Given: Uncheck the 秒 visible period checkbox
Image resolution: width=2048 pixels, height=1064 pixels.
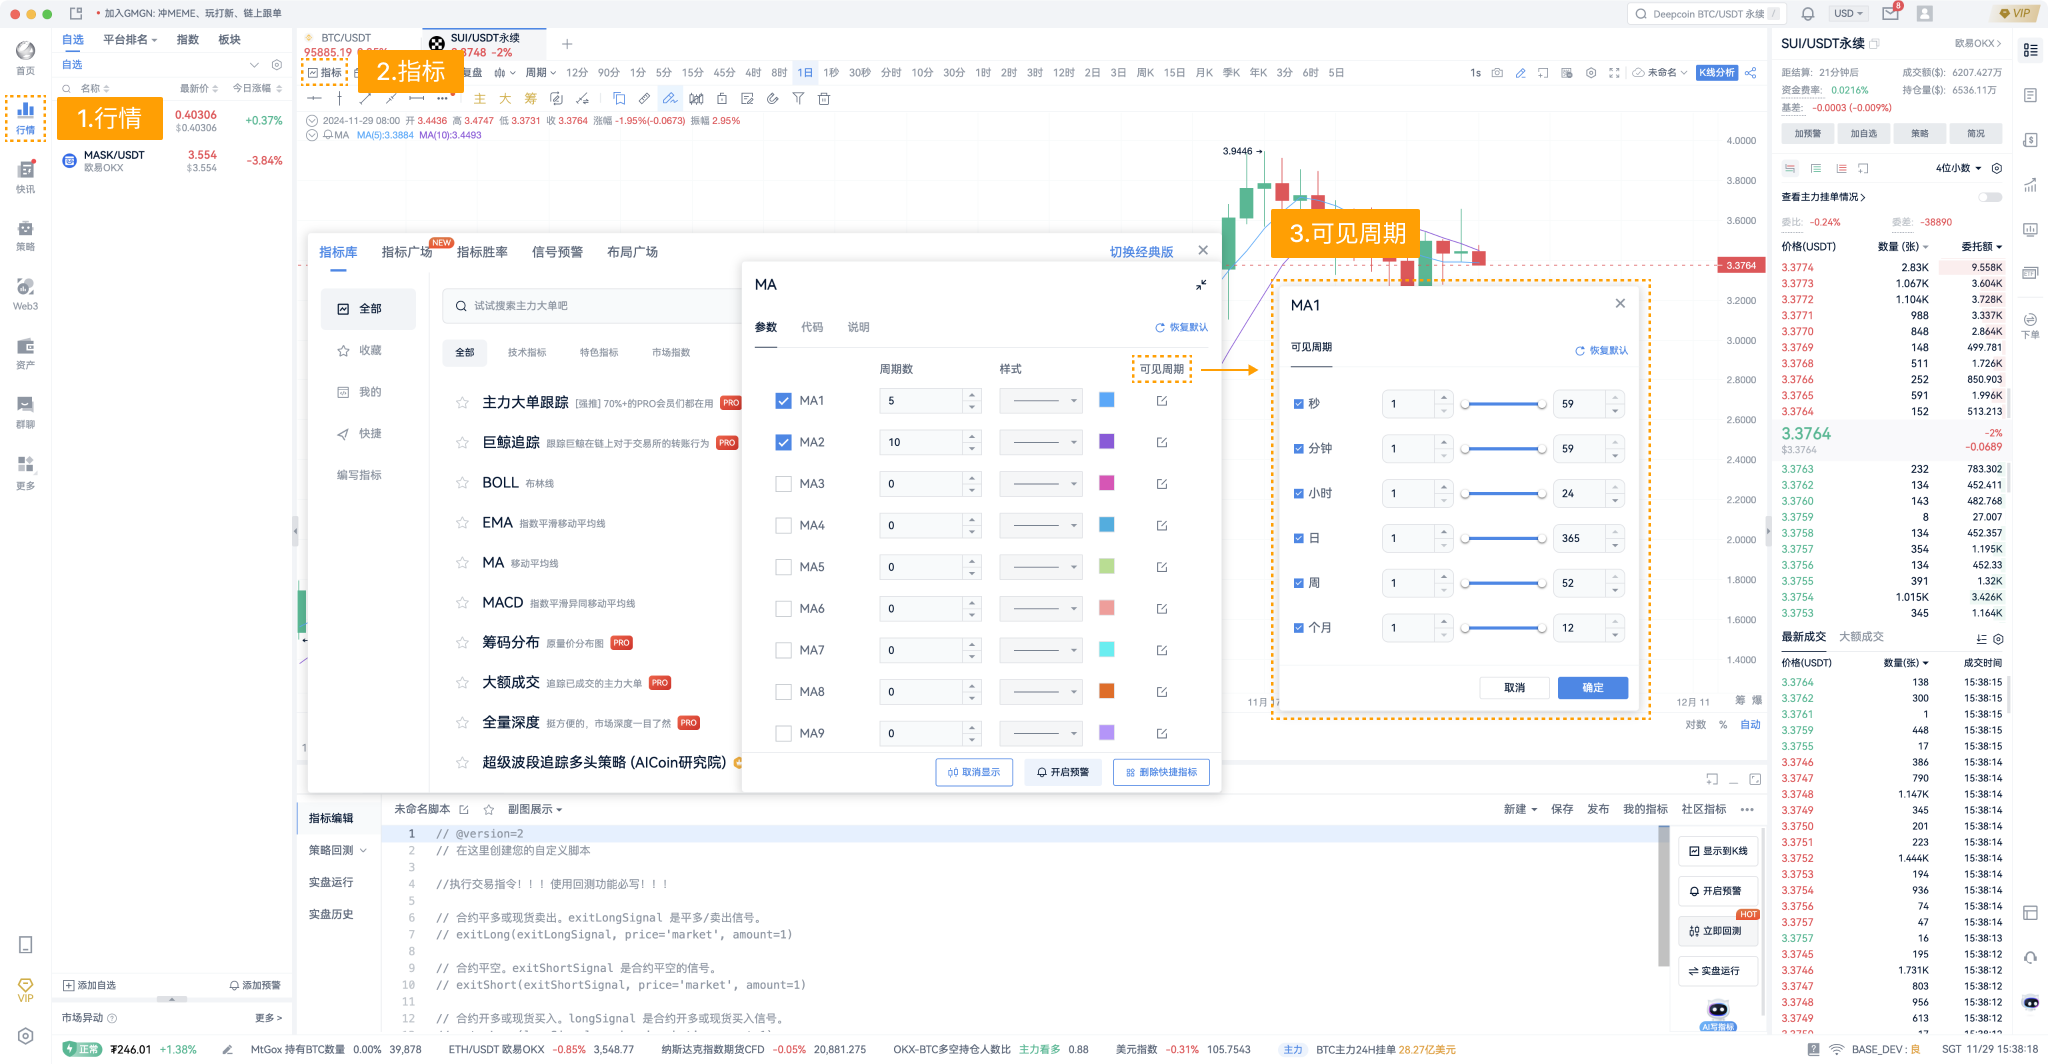Looking at the screenshot, I should click(1299, 404).
